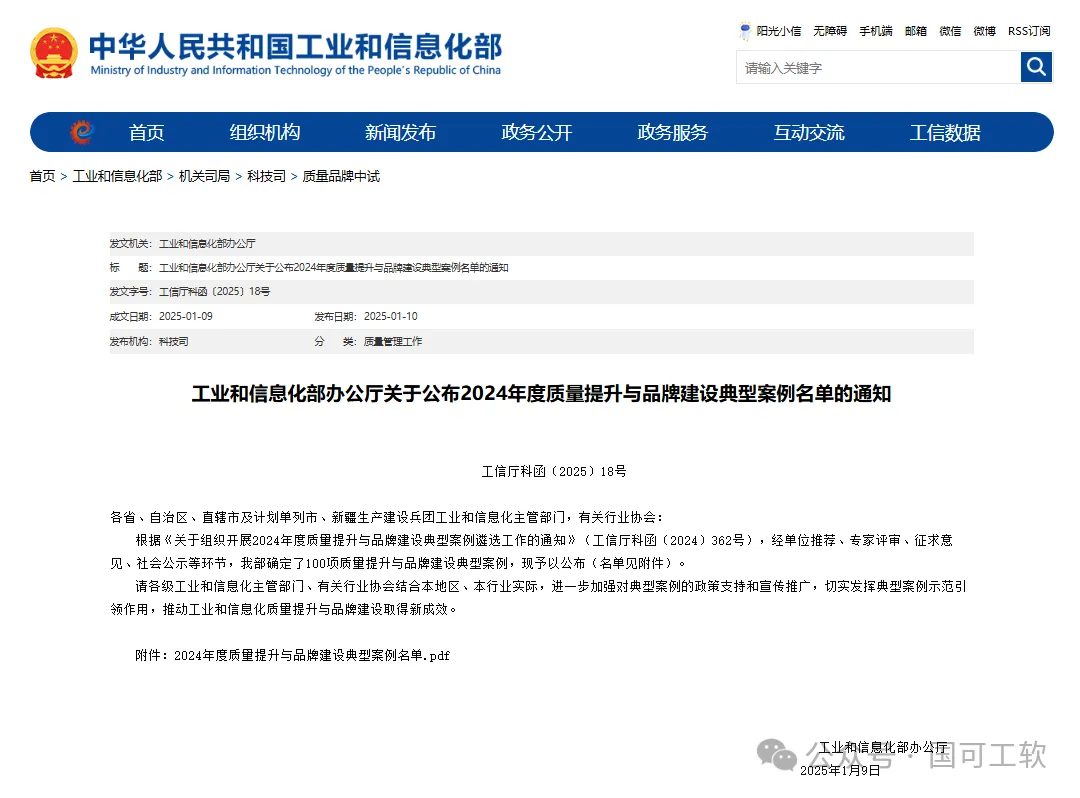Image resolution: width=1080 pixels, height=798 pixels.
Task: Click the salutation line 各省、自治区
Action: 387,517
